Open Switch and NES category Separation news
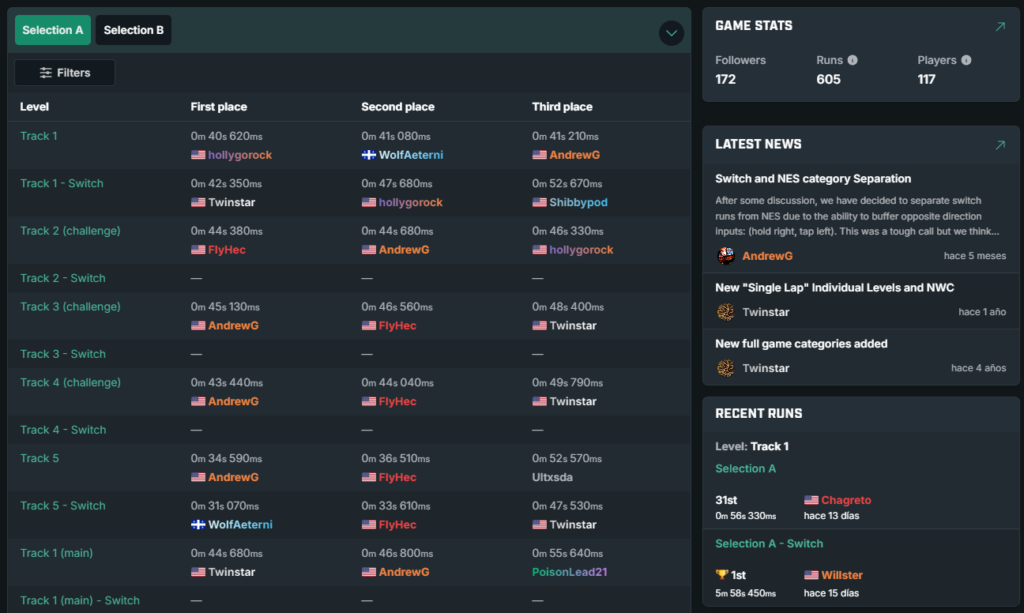Image resolution: width=1024 pixels, height=613 pixels. (x=813, y=179)
